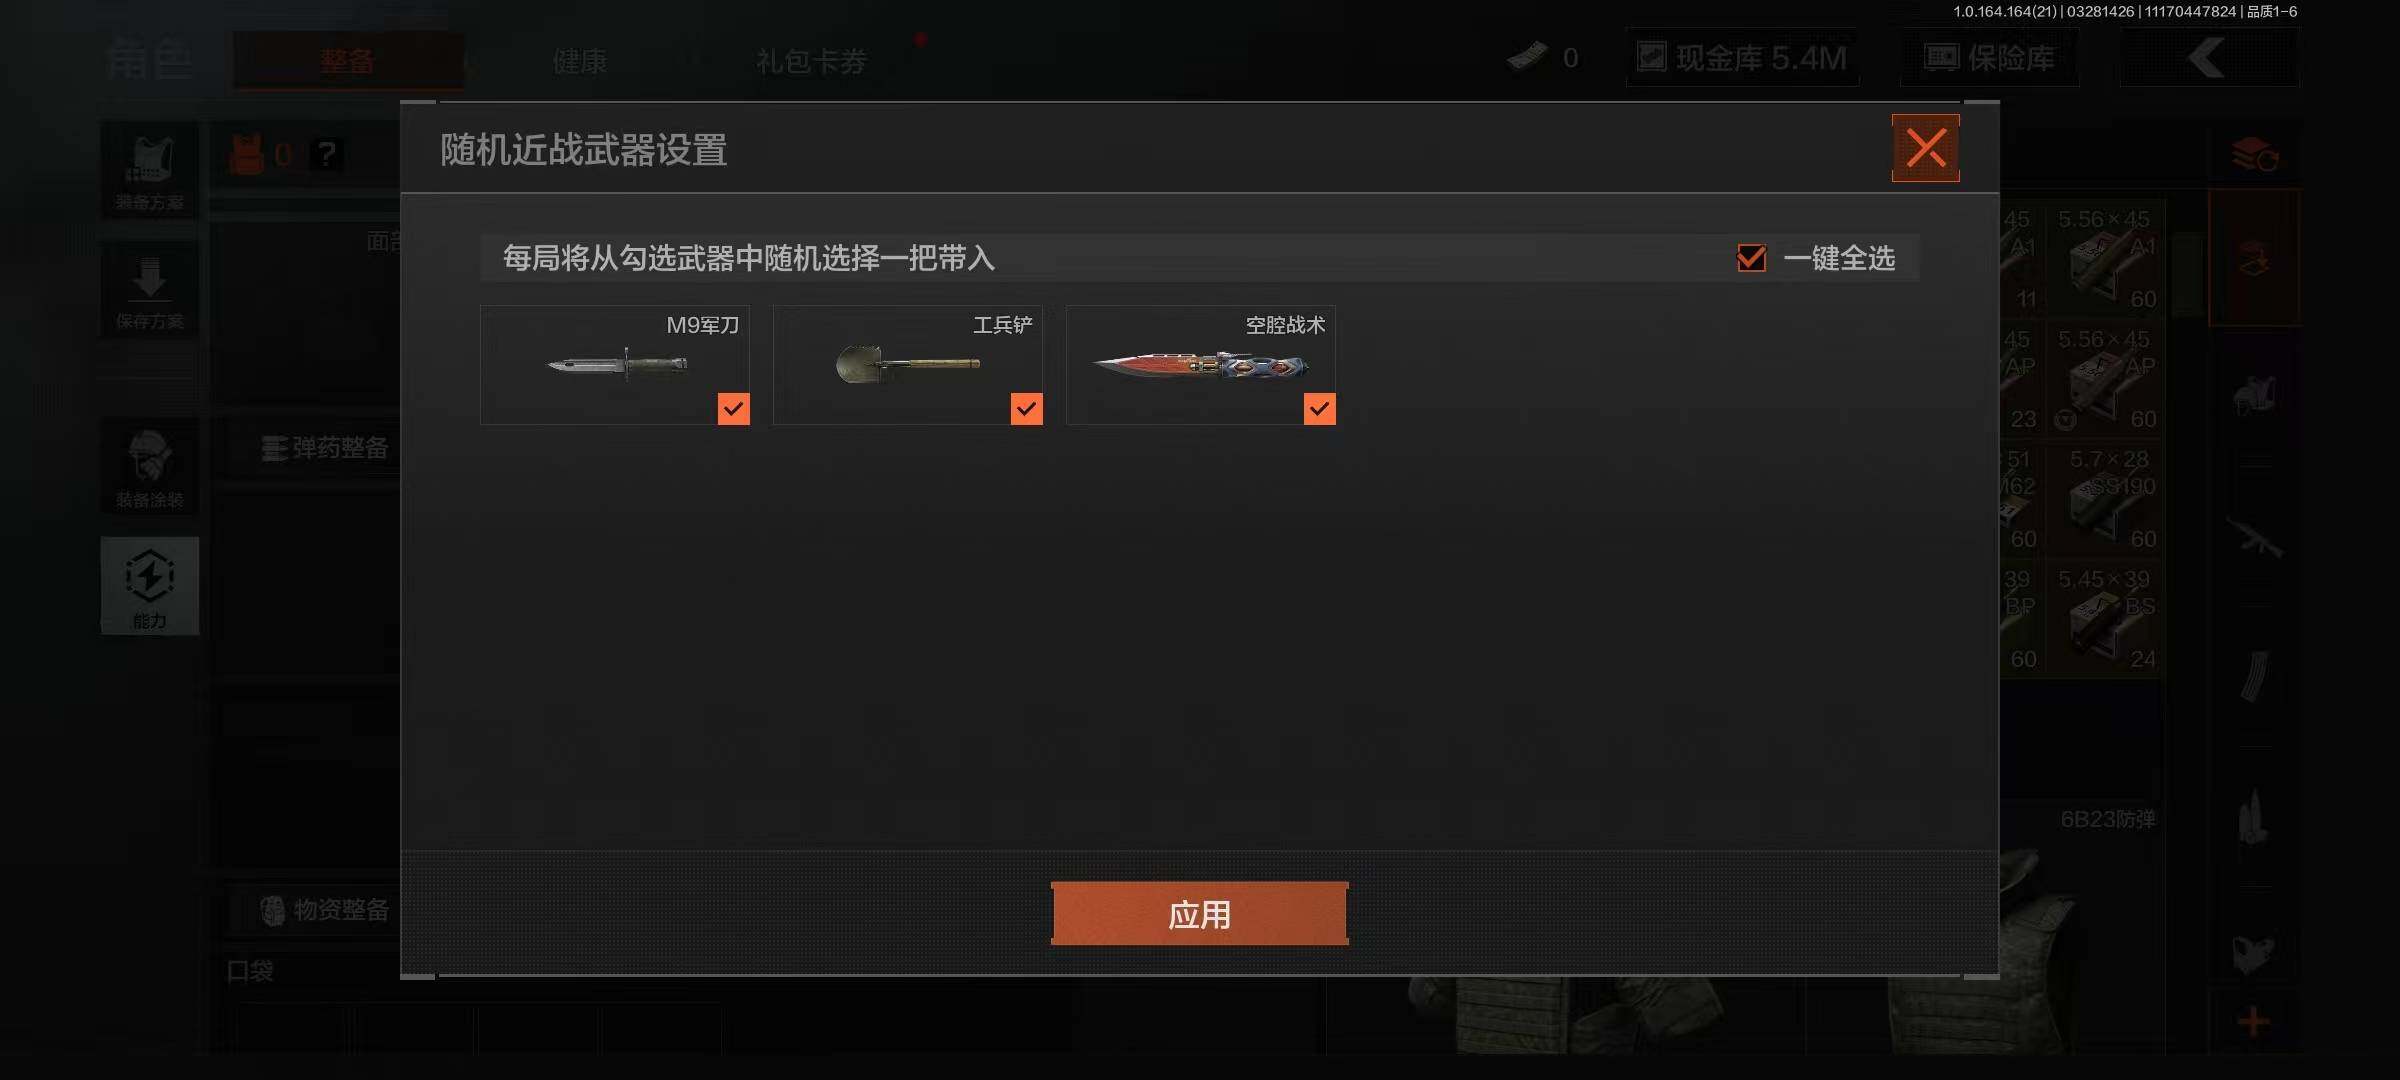Click the orange plus icon at bottom right
The width and height of the screenshot is (2400, 1080).
click(2253, 1022)
